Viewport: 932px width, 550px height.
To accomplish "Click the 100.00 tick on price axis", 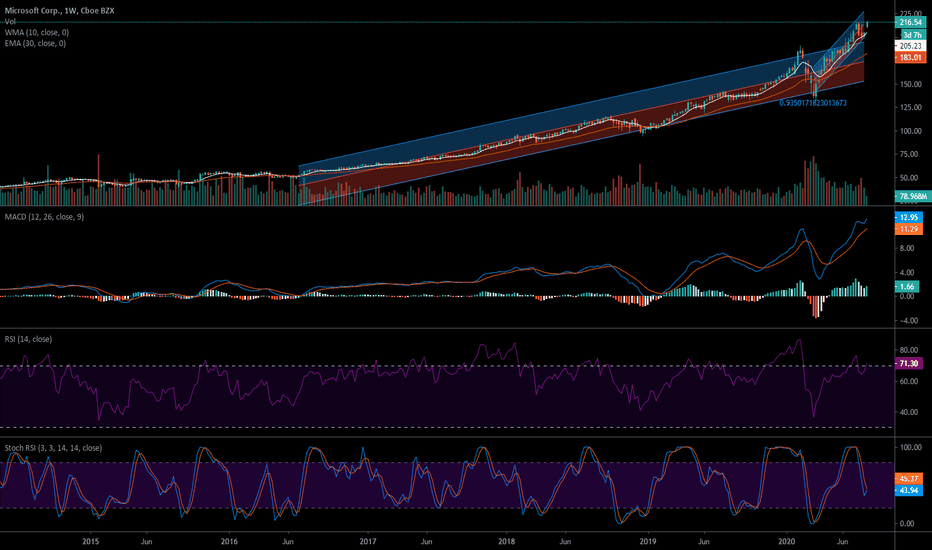I will pos(911,131).
